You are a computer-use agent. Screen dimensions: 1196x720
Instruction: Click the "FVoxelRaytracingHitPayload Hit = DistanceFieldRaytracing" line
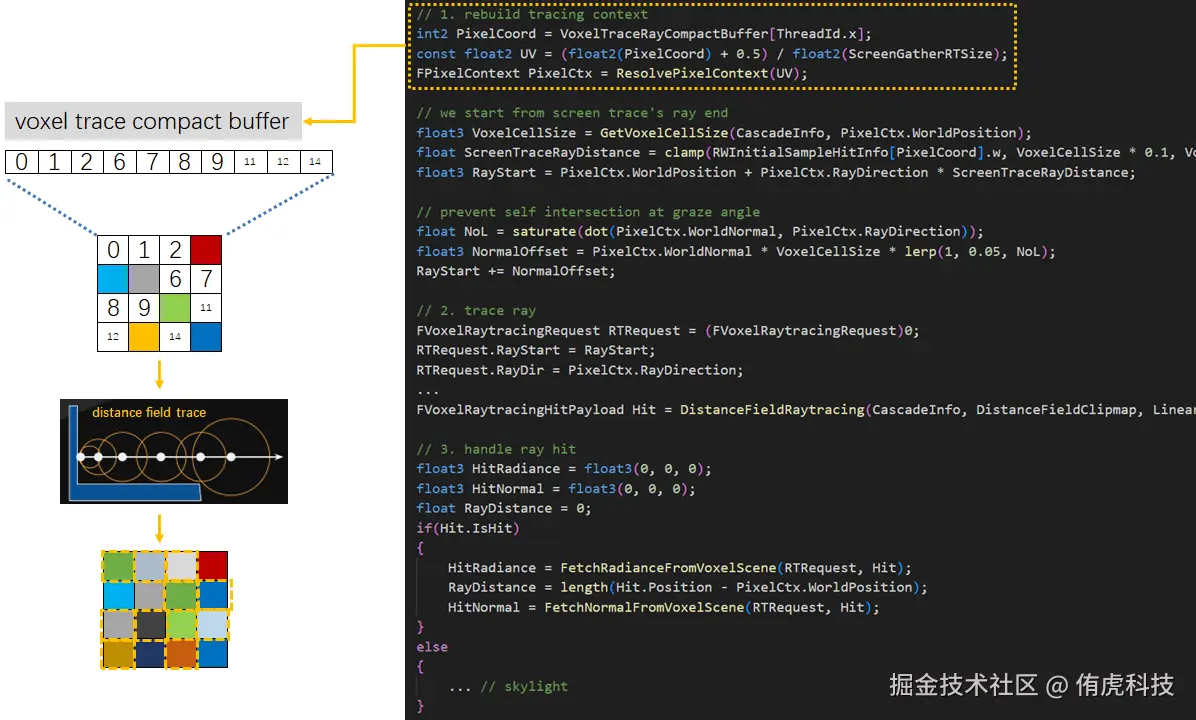click(805, 410)
